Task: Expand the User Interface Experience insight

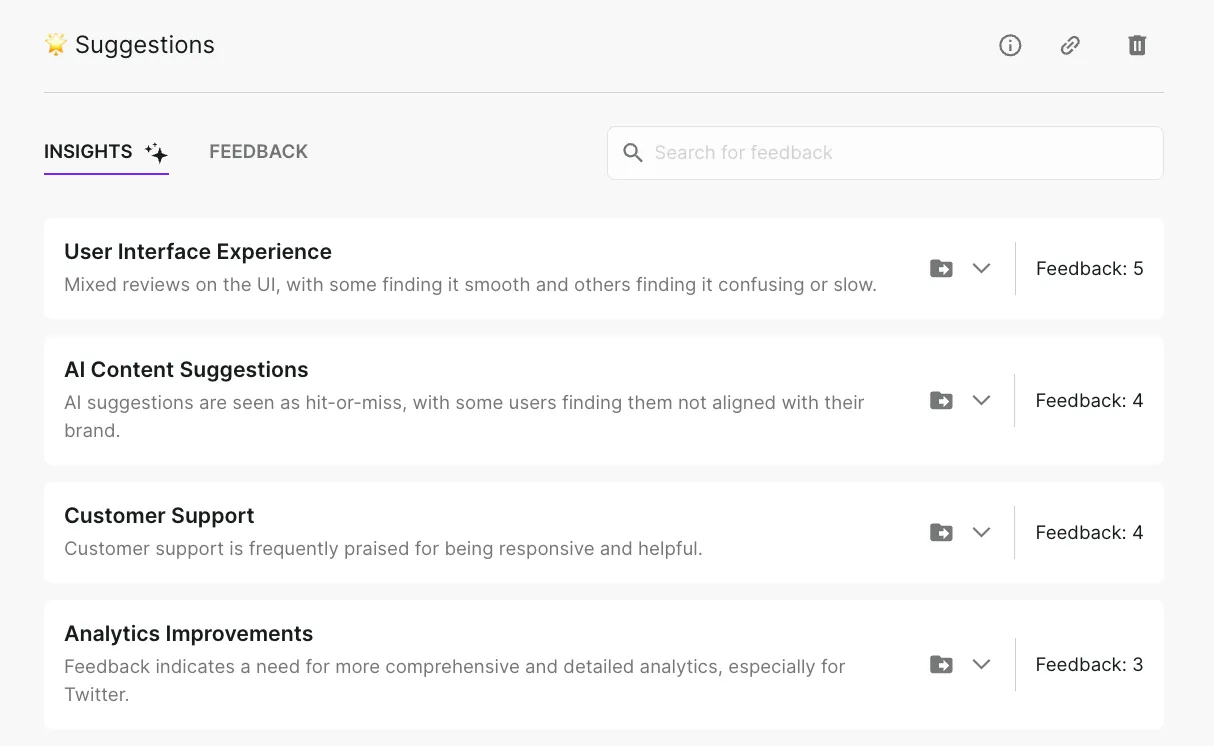Action: click(x=981, y=268)
